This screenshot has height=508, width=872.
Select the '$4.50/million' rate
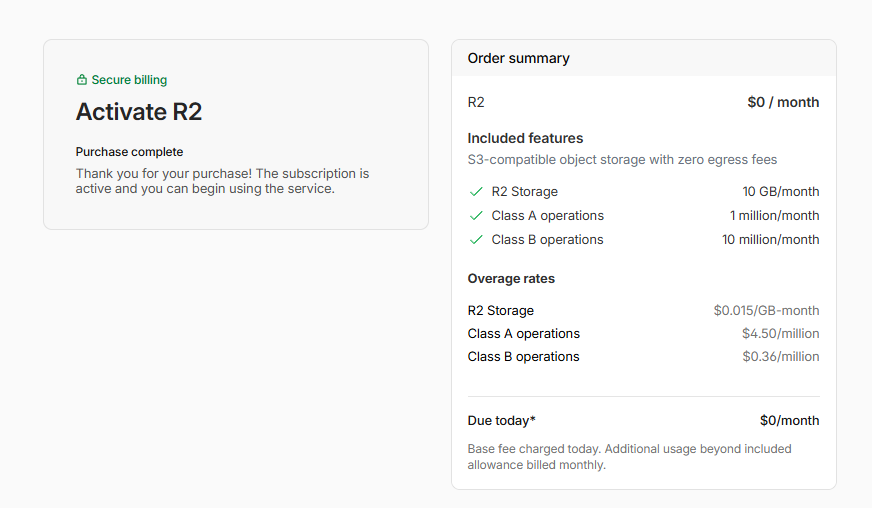(x=780, y=333)
